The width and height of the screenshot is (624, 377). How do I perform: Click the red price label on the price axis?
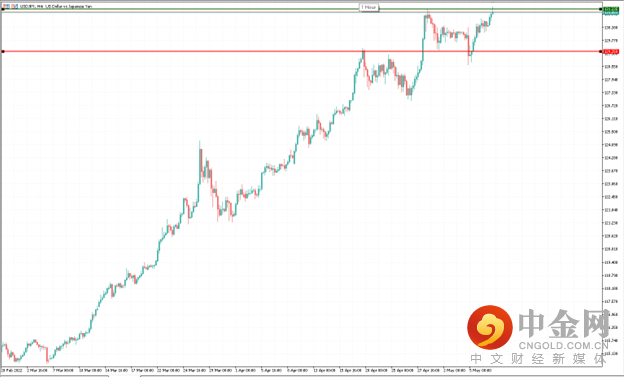point(611,51)
